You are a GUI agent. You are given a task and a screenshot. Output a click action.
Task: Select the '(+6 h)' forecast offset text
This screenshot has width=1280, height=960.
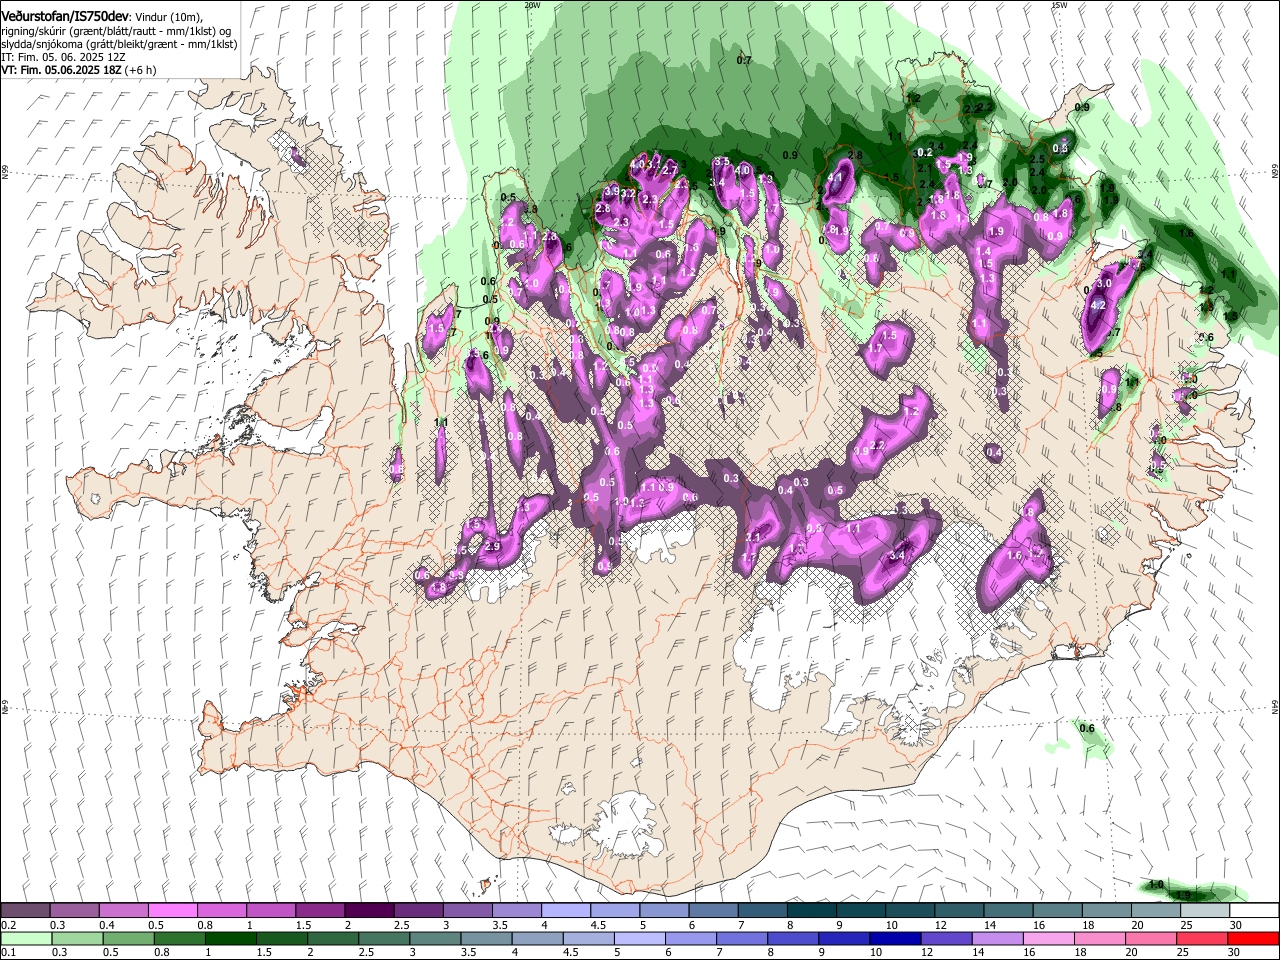point(141,71)
